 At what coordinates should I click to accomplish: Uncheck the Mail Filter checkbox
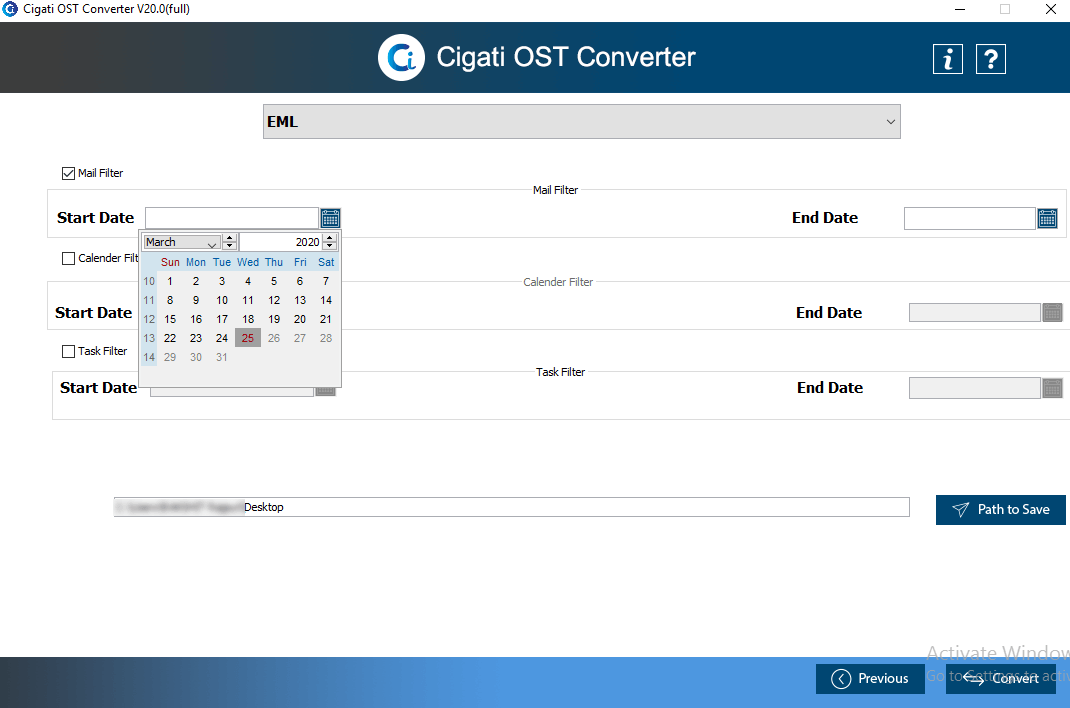click(68, 173)
